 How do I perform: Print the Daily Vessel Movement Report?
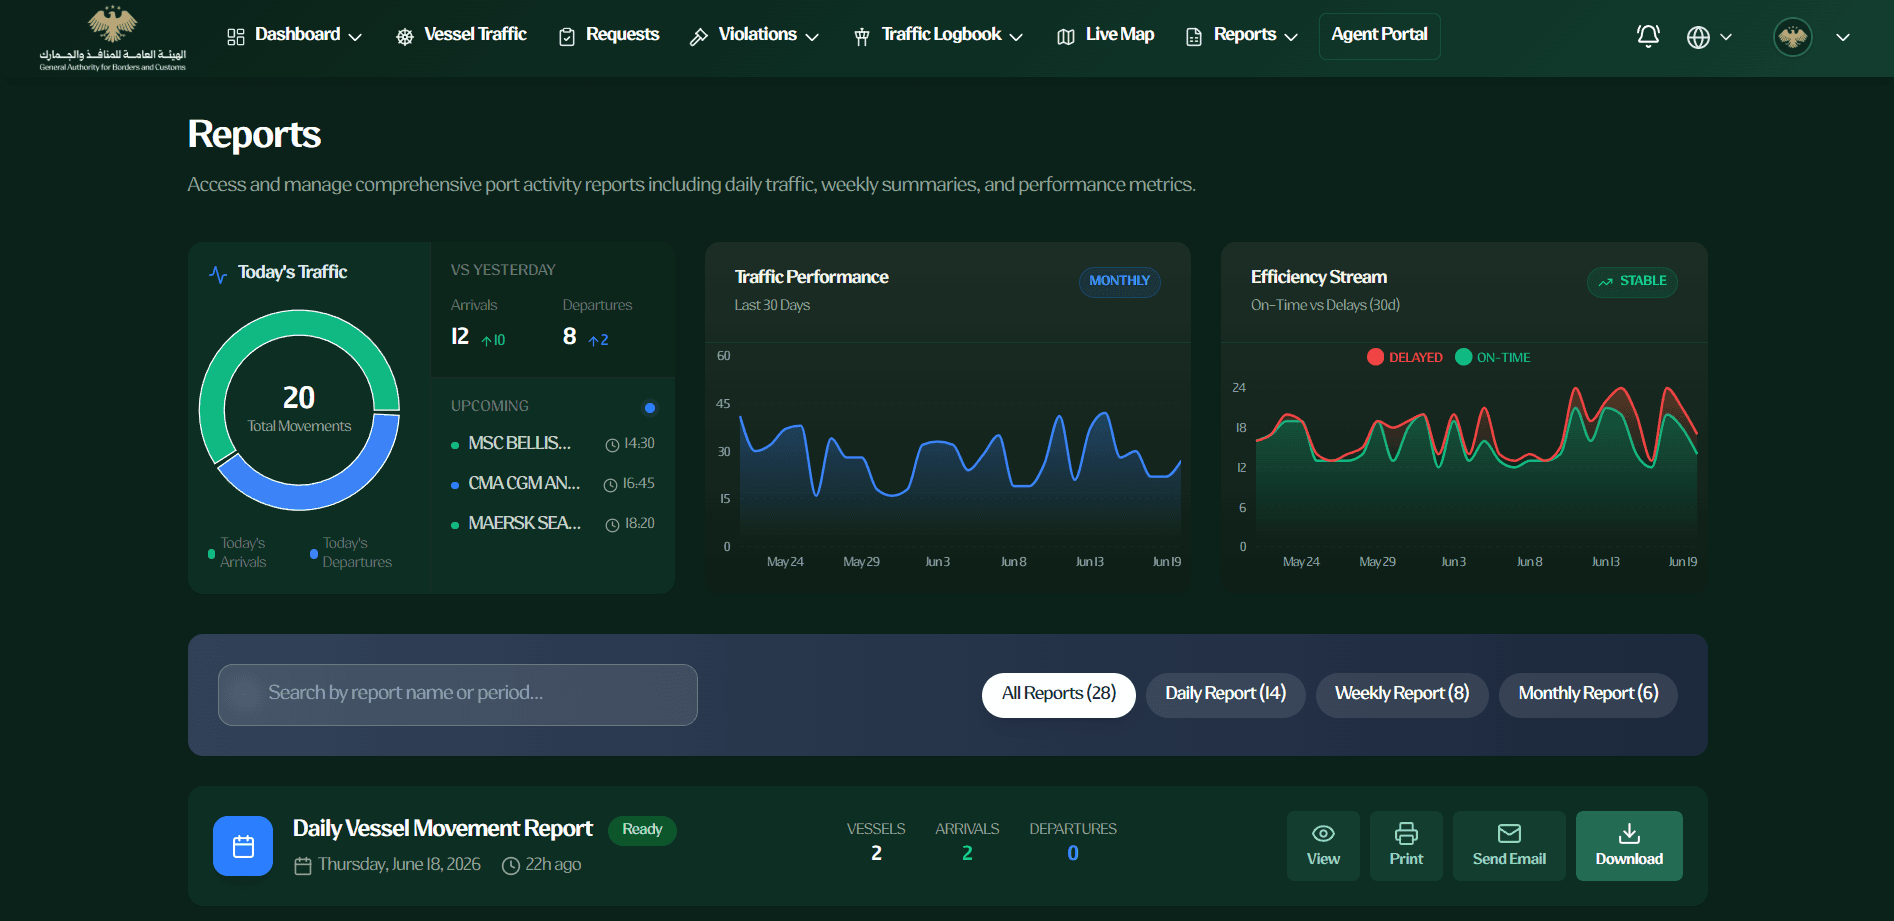tap(1406, 846)
